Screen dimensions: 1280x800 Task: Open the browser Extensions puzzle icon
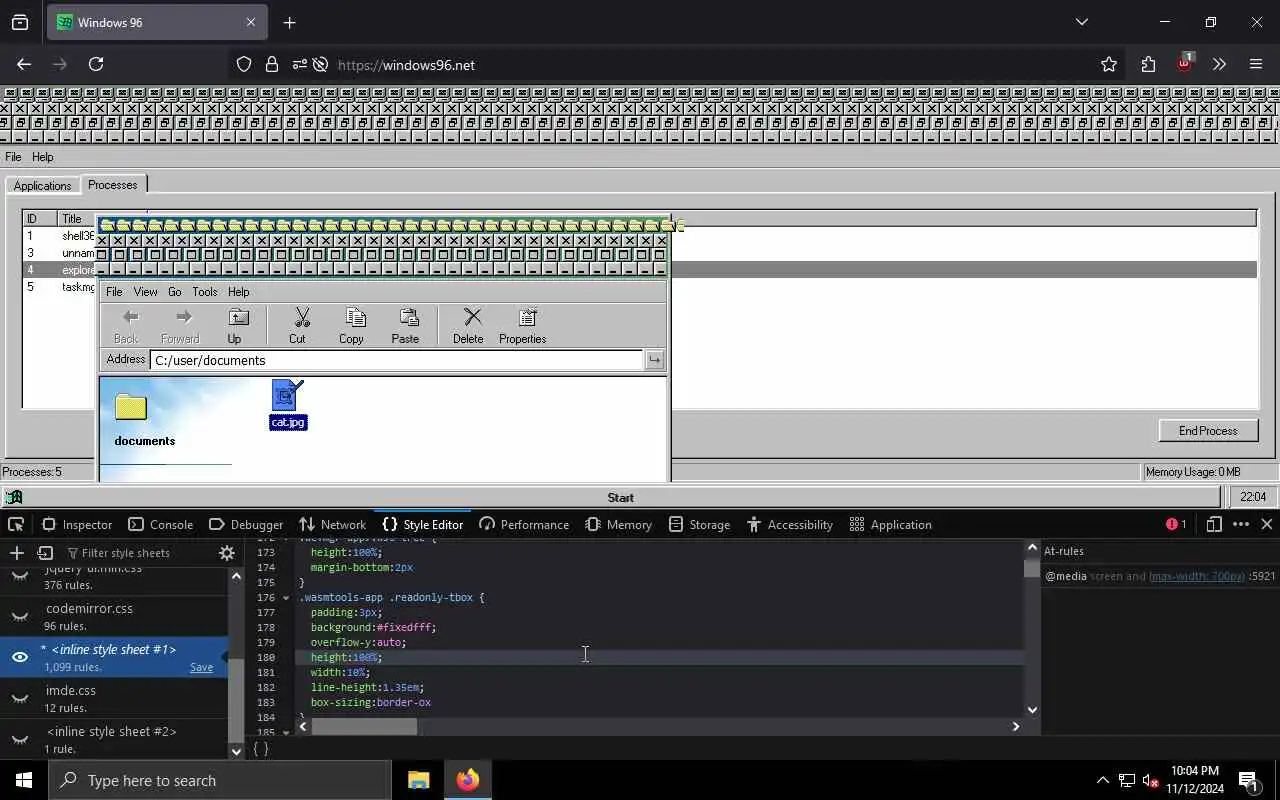(1148, 64)
